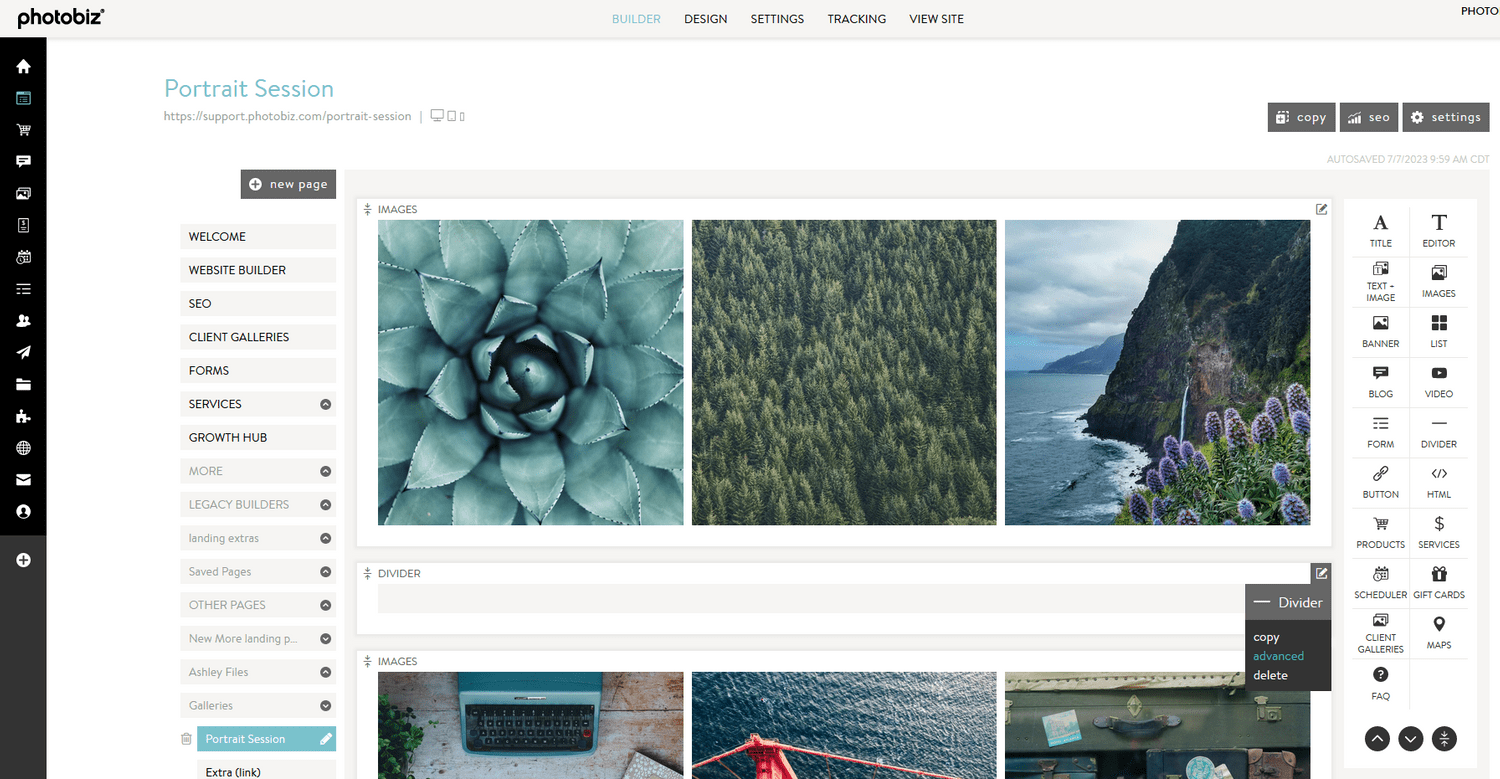
Task: Expand the MORE section
Action: tap(324, 470)
